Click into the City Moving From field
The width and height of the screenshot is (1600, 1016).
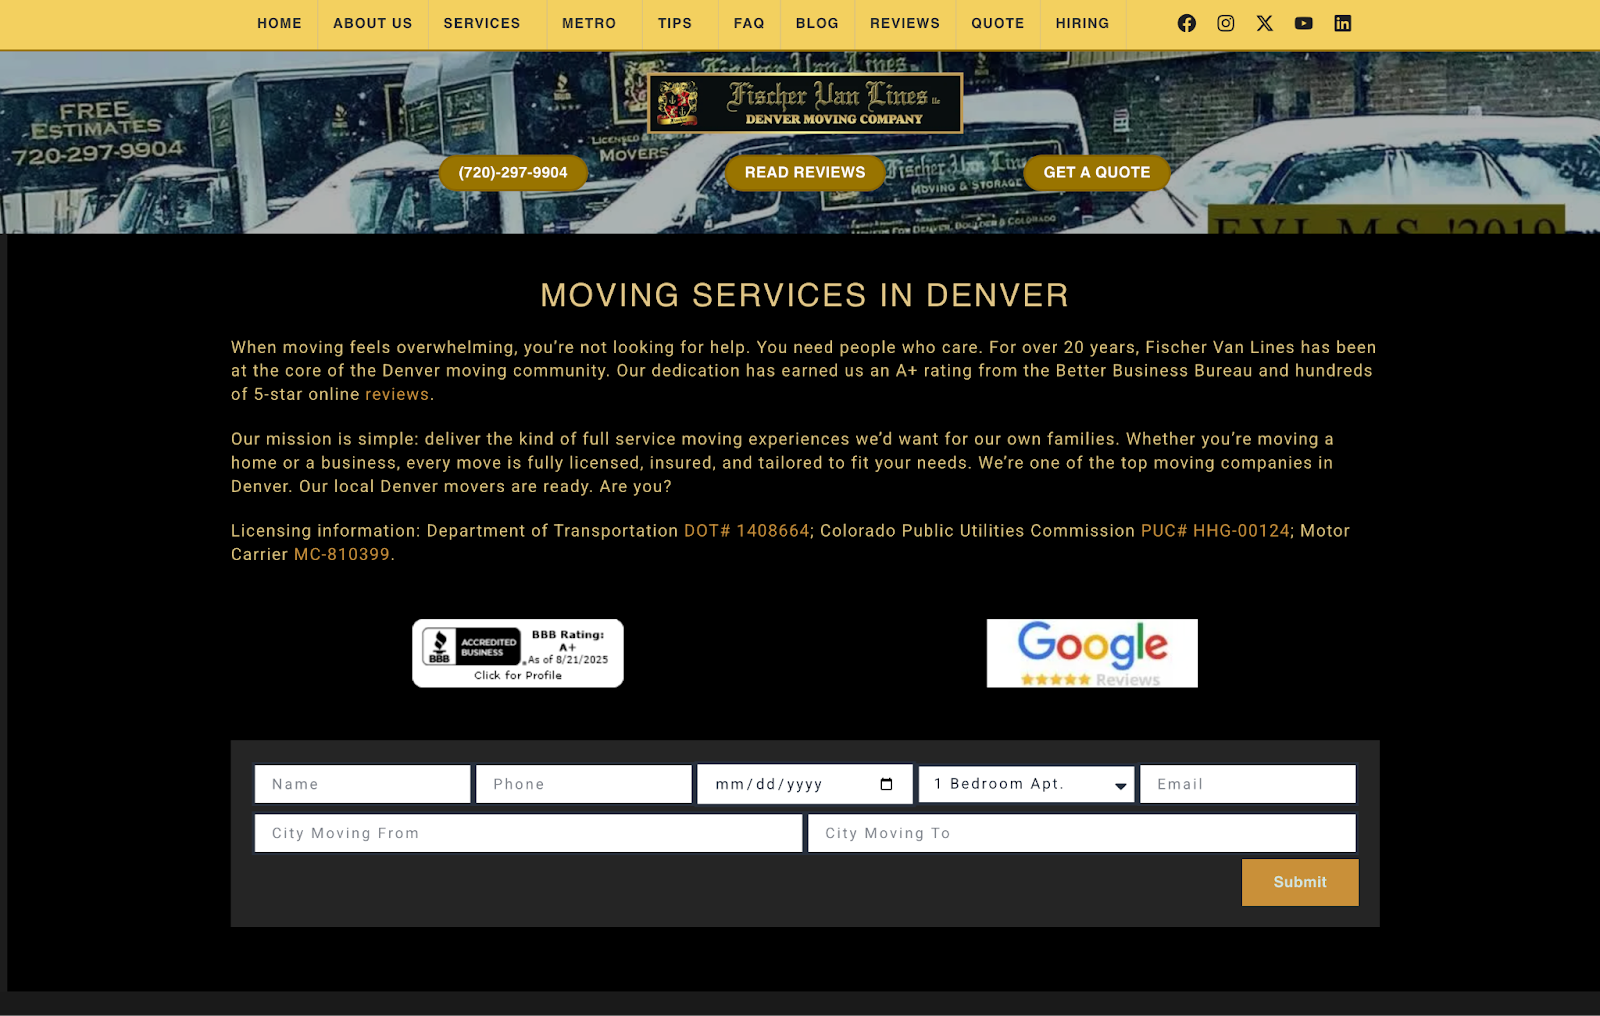coord(528,833)
